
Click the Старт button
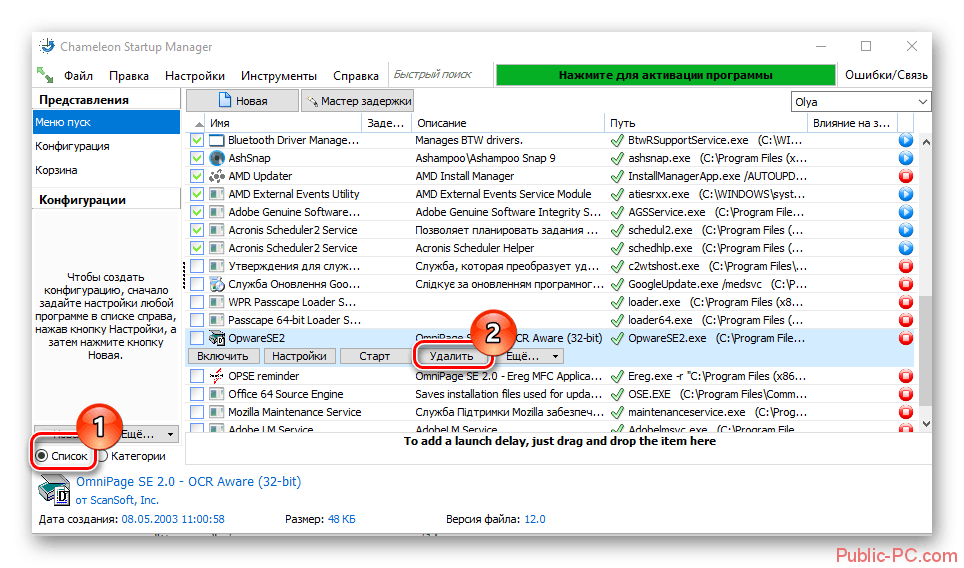[x=374, y=356]
